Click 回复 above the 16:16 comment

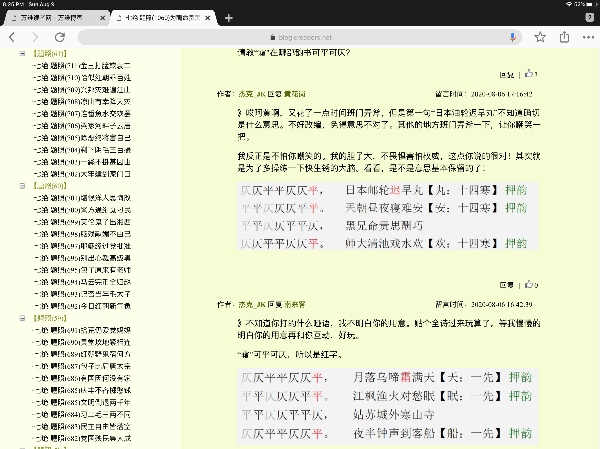tap(507, 75)
